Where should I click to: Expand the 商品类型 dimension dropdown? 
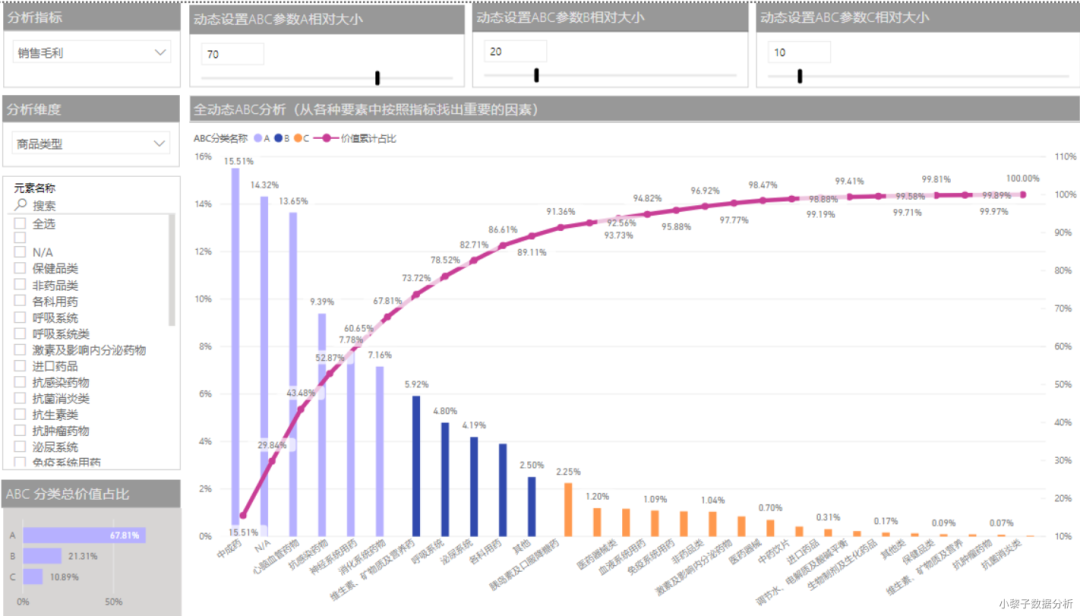coord(92,143)
